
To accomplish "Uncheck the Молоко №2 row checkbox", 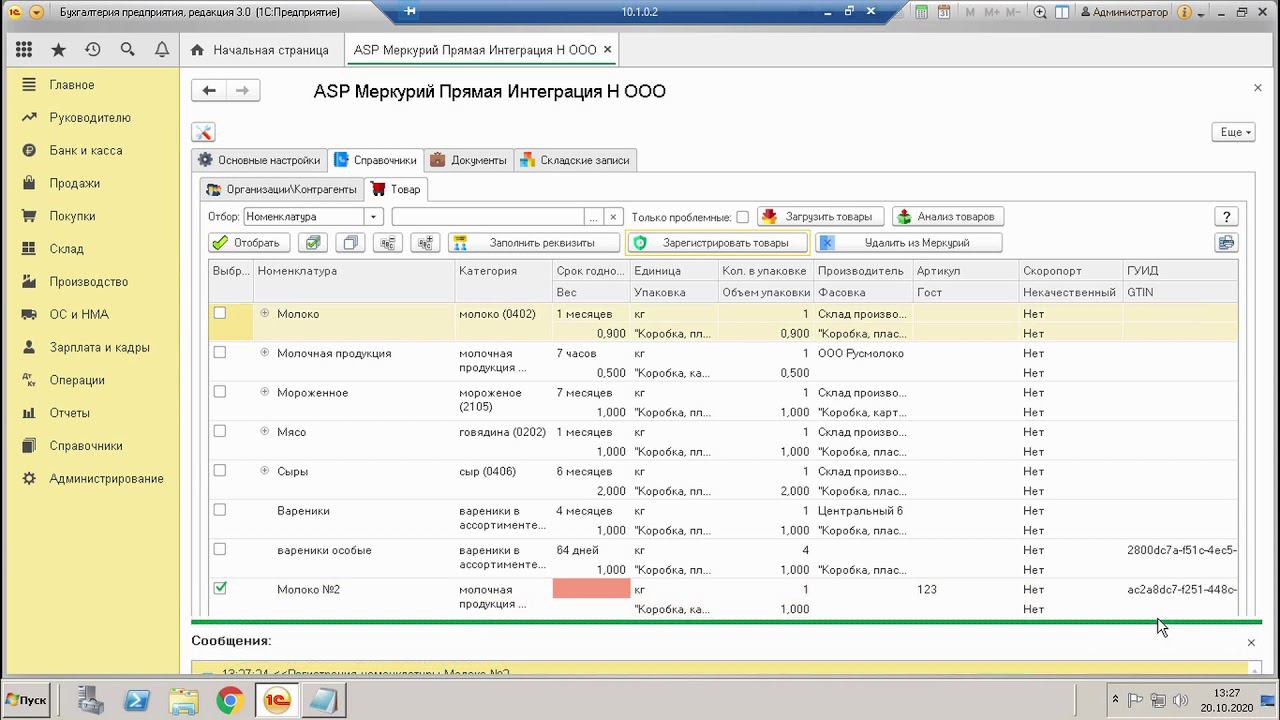I will tap(220, 588).
